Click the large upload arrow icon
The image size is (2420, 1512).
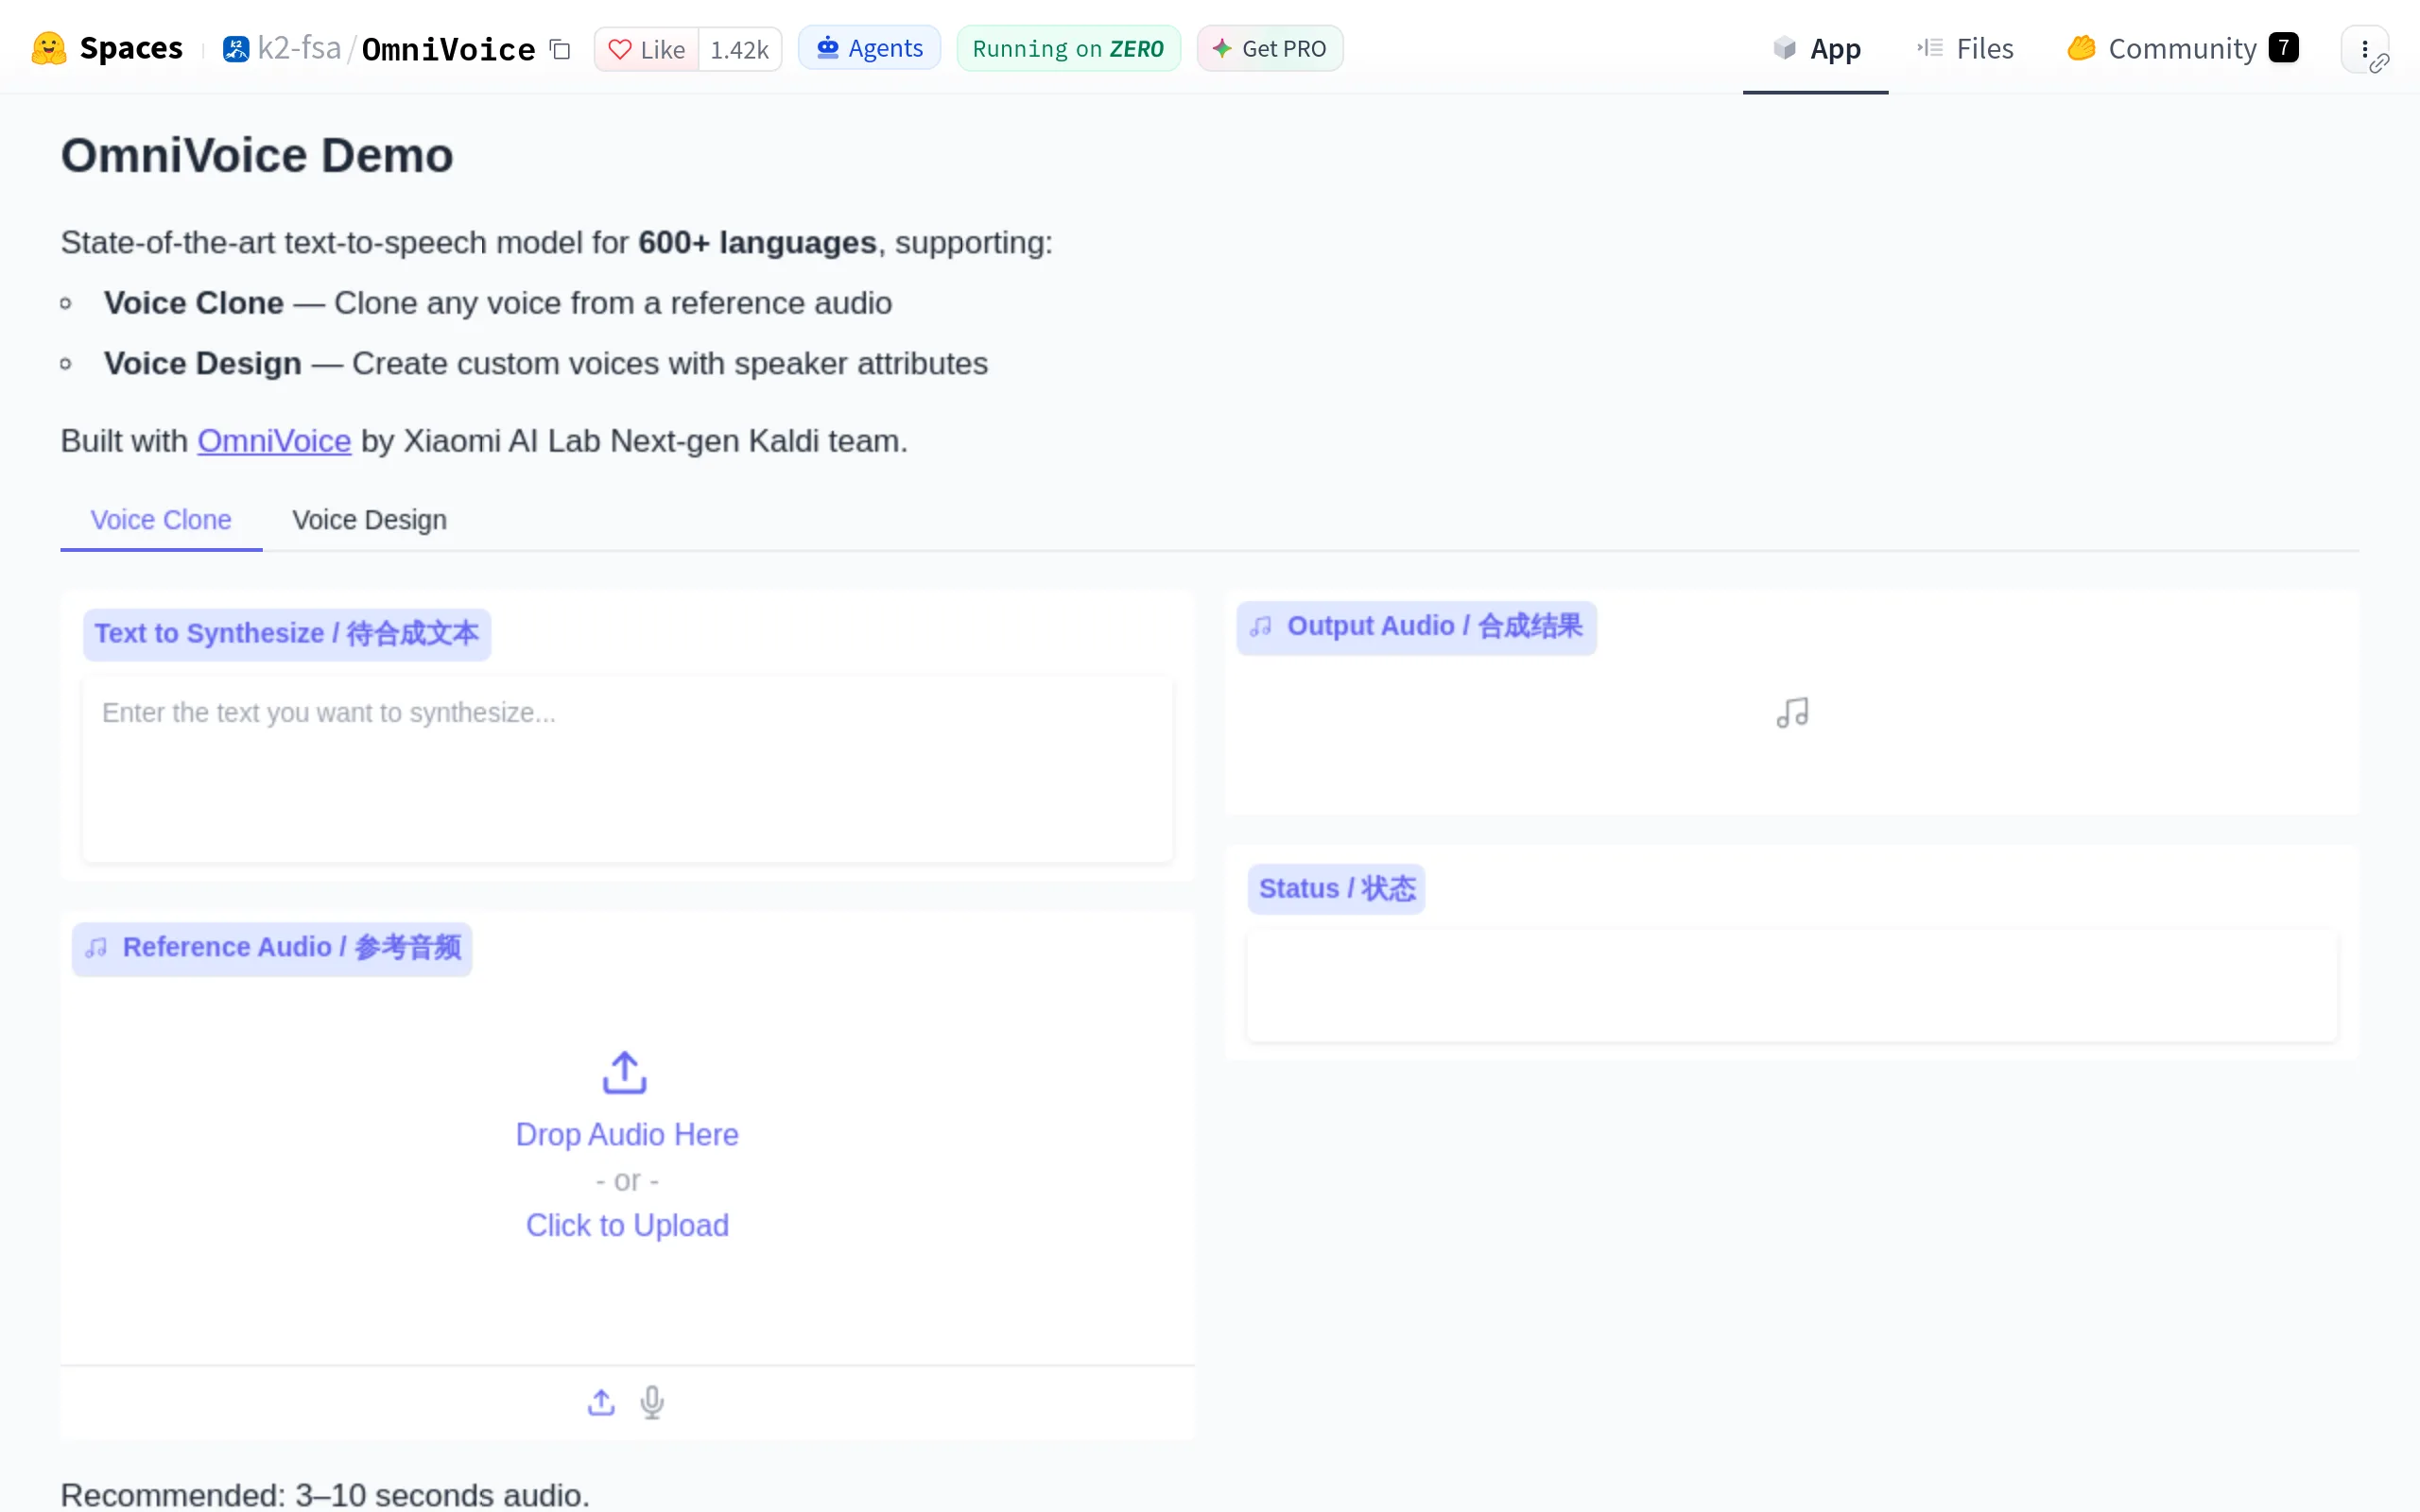point(626,1072)
